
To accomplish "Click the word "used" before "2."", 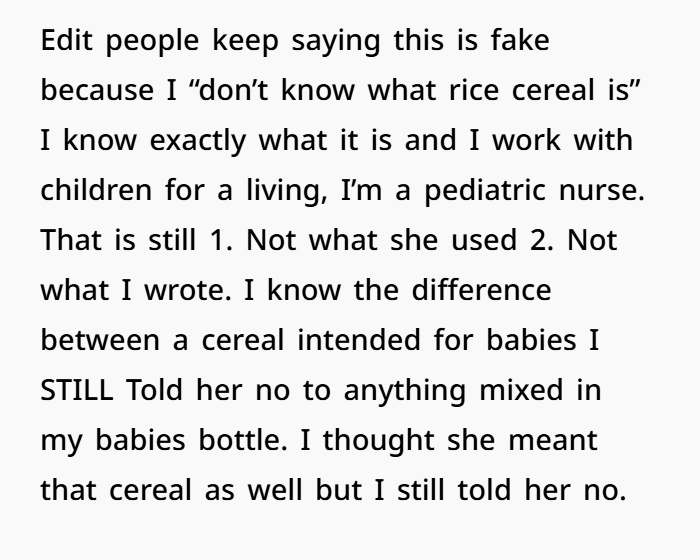I will [484, 240].
